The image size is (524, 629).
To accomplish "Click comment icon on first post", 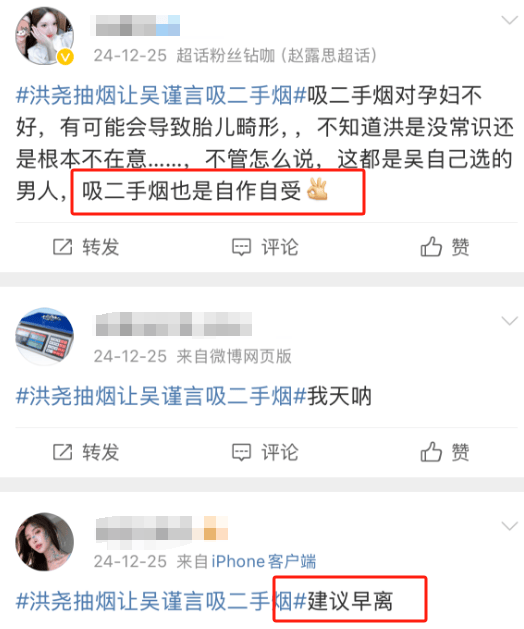I will click(242, 247).
